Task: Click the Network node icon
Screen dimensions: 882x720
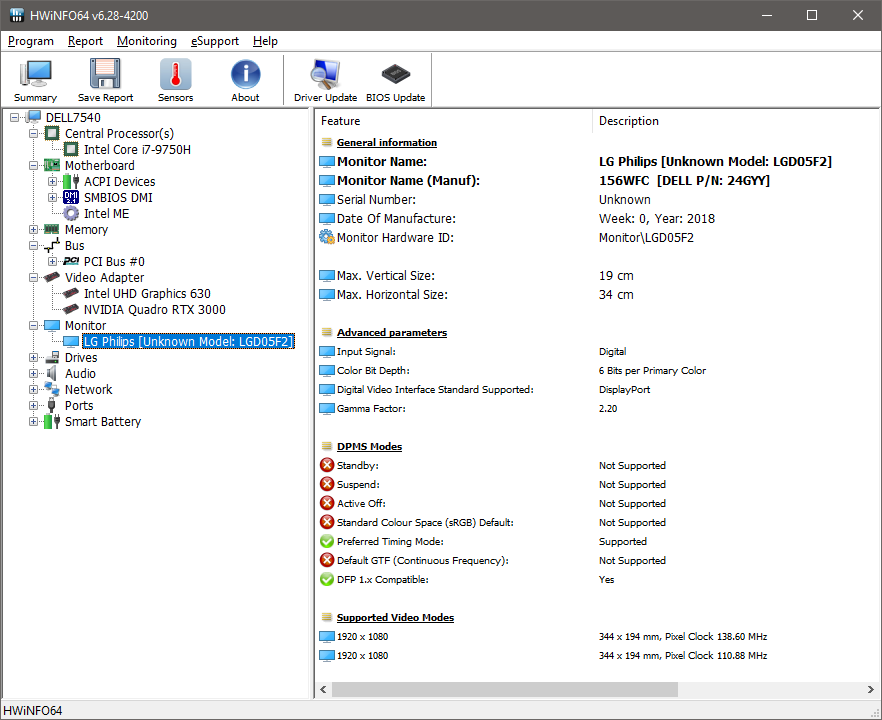Action: click(x=52, y=389)
